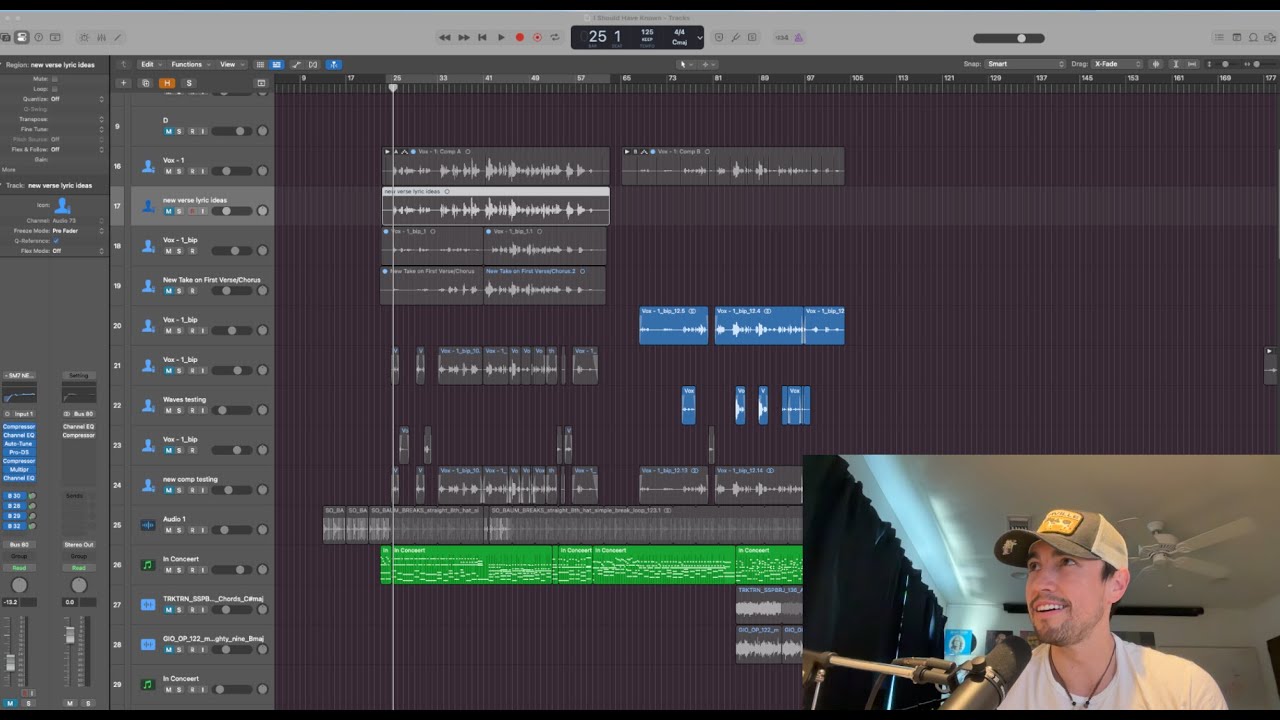Open the Edit menu in the tracks area

pyautogui.click(x=149, y=64)
